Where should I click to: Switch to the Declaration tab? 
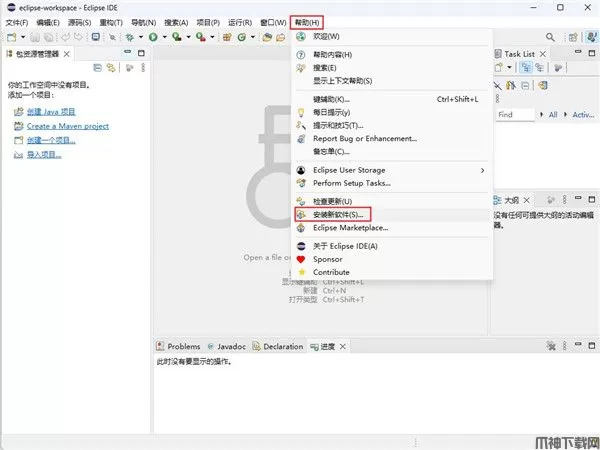point(278,347)
